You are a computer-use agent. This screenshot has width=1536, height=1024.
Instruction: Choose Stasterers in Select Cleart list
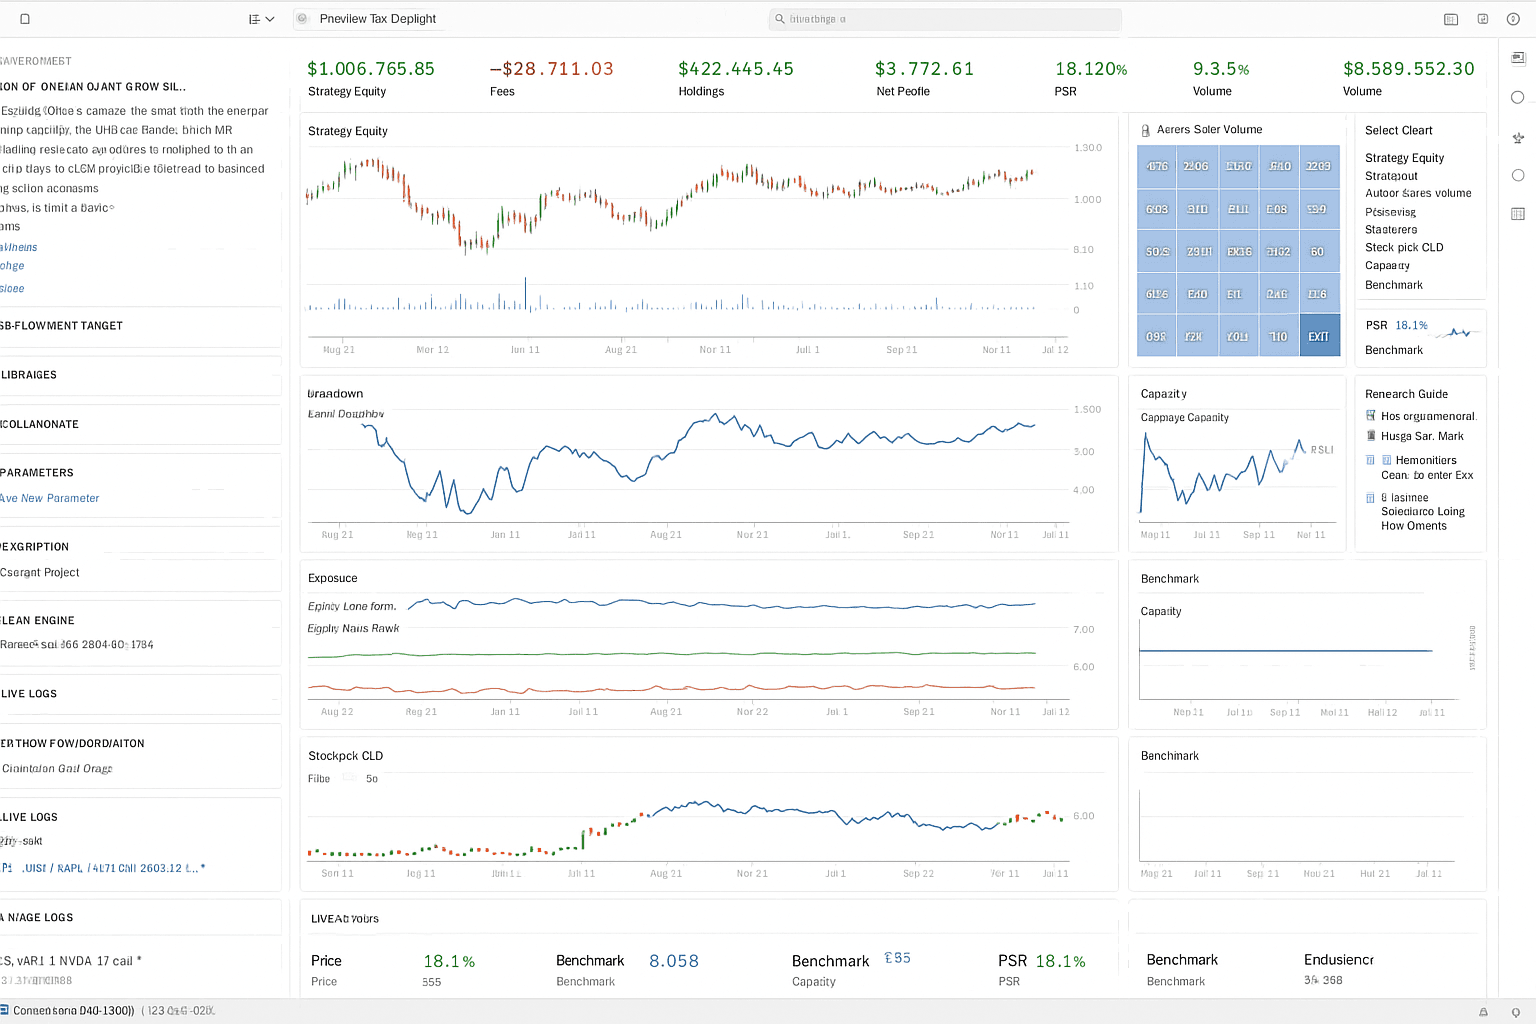pos(1391,229)
